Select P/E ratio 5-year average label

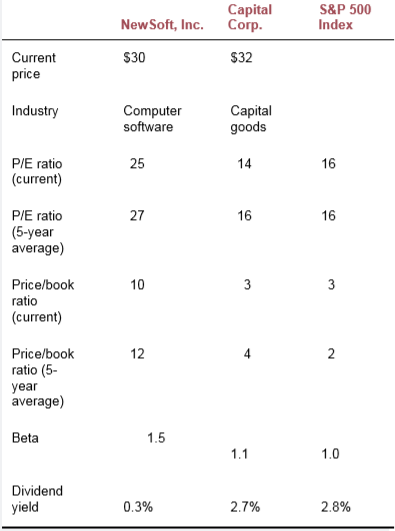pyautogui.click(x=38, y=232)
